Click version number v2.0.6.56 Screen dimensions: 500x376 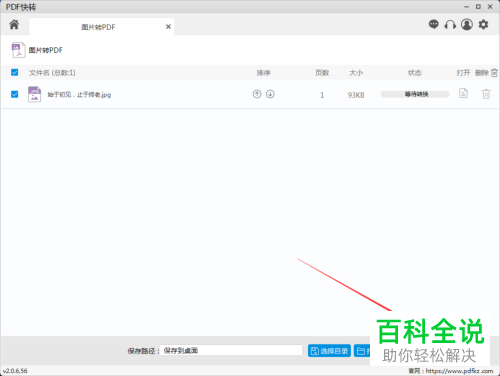pyautogui.click(x=15, y=371)
